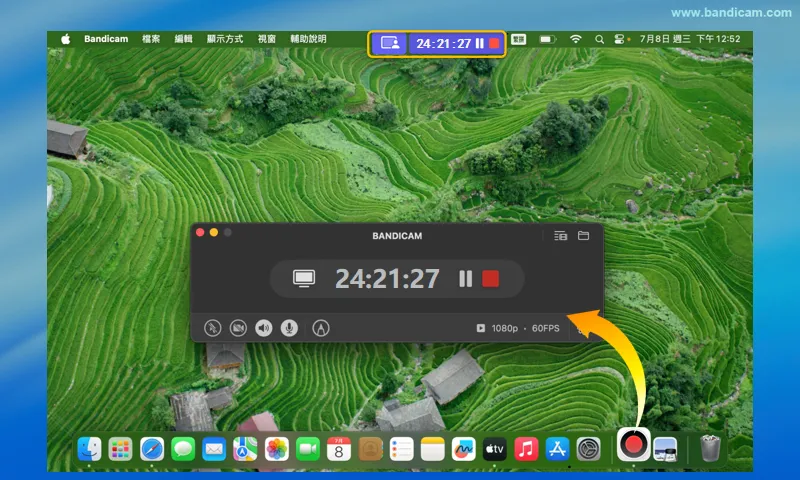Viewport: 800px width, 480px height.
Task: Open the output folder icon
Action: tap(583, 236)
